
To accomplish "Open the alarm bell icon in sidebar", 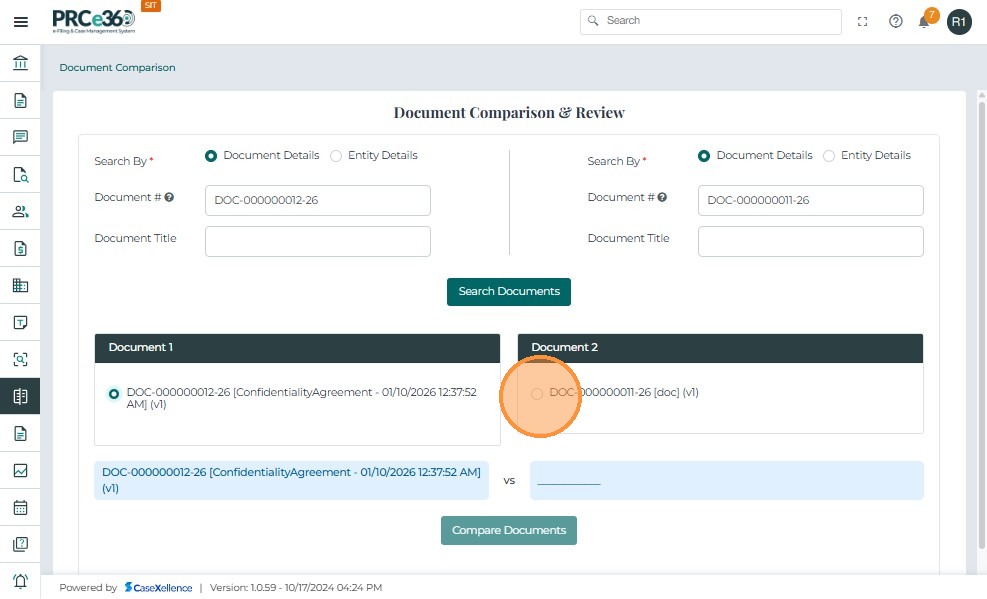I will pos(20,581).
